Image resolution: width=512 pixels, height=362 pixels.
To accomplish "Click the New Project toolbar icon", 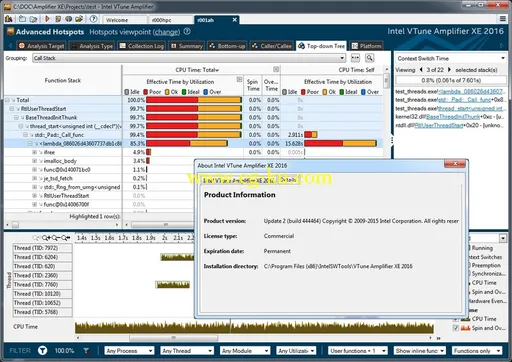I will pos(22,19).
